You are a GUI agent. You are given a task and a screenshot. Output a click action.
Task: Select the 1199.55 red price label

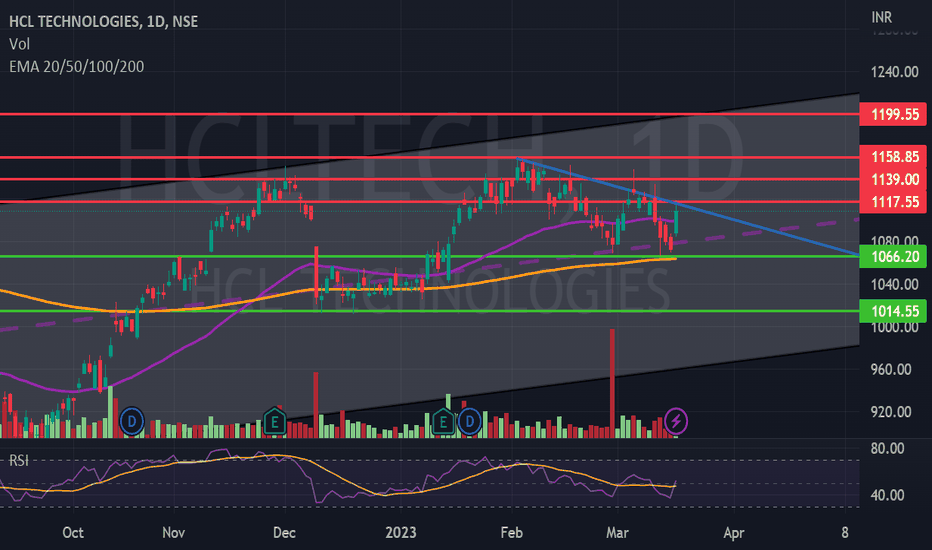(893, 114)
